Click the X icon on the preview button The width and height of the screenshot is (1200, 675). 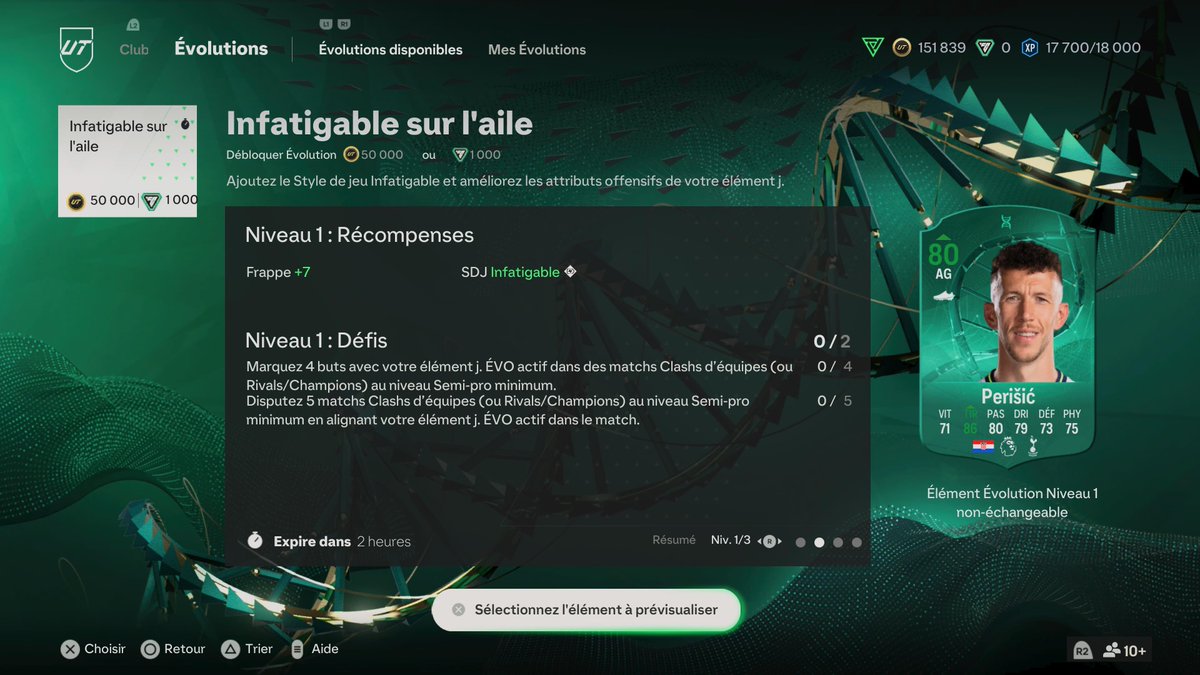click(x=458, y=609)
